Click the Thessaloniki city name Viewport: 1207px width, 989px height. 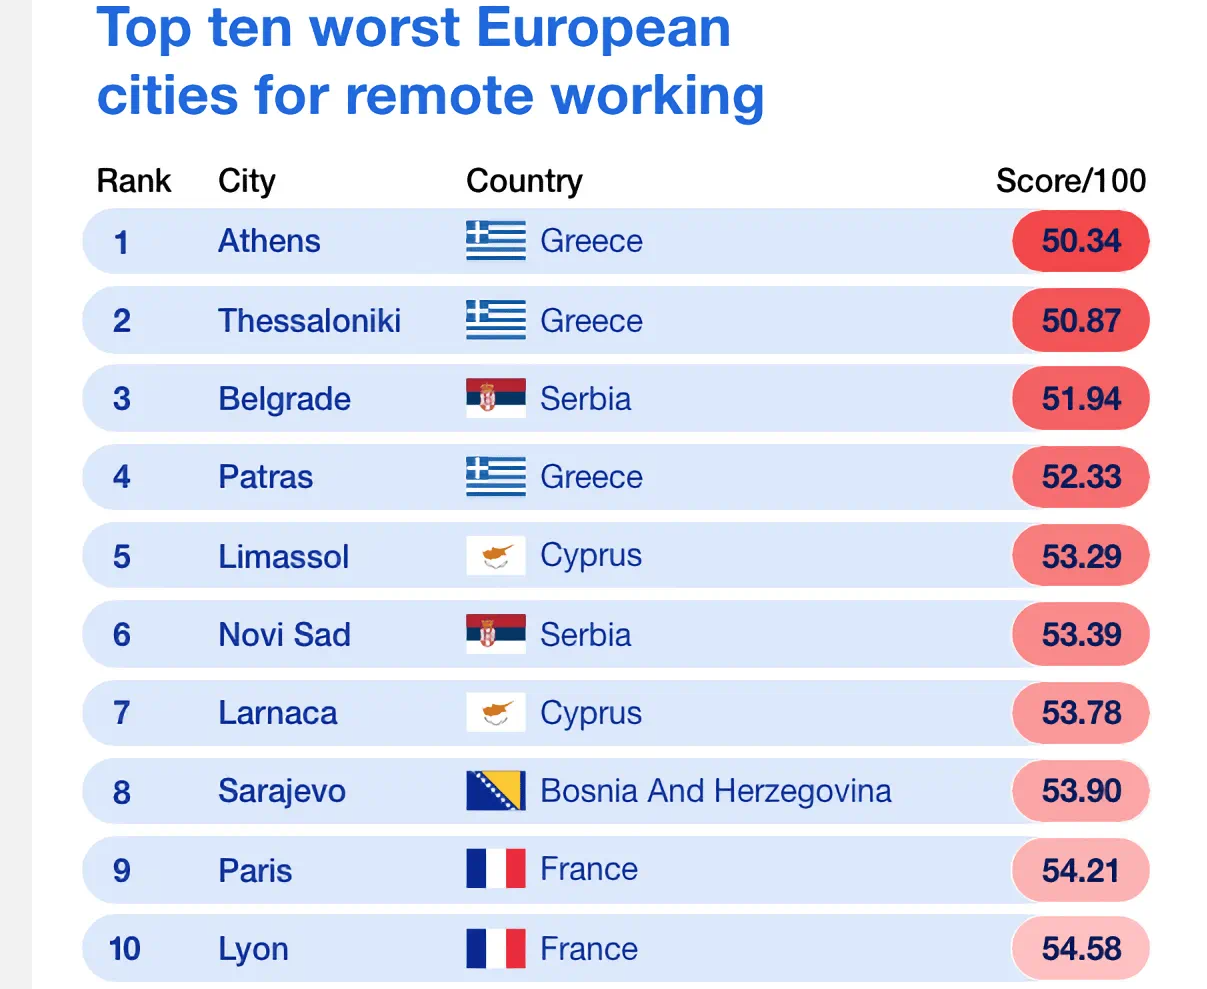click(x=309, y=320)
